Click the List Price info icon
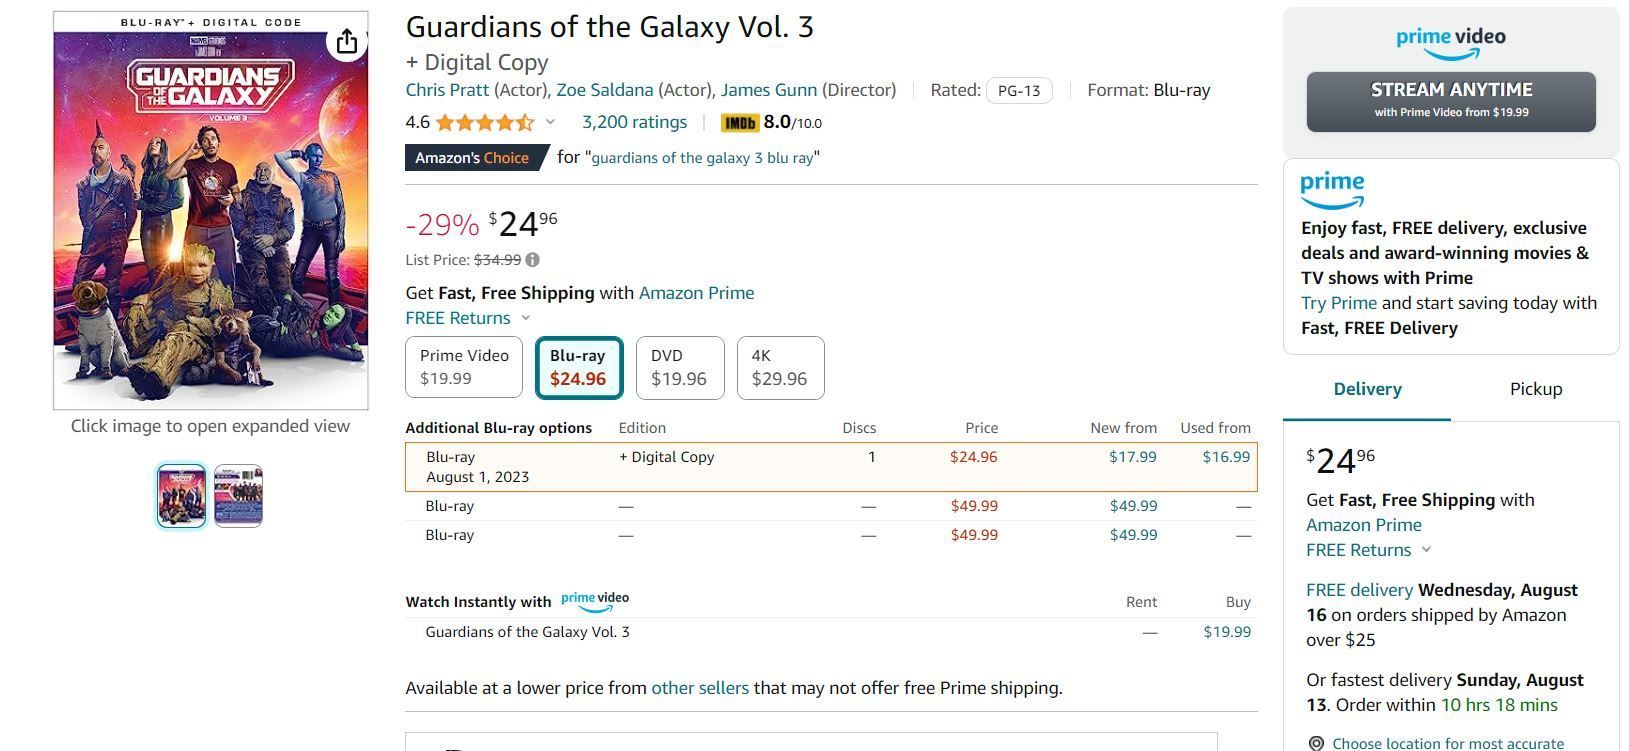Screen dimensions: 1629x751 pos(533,260)
